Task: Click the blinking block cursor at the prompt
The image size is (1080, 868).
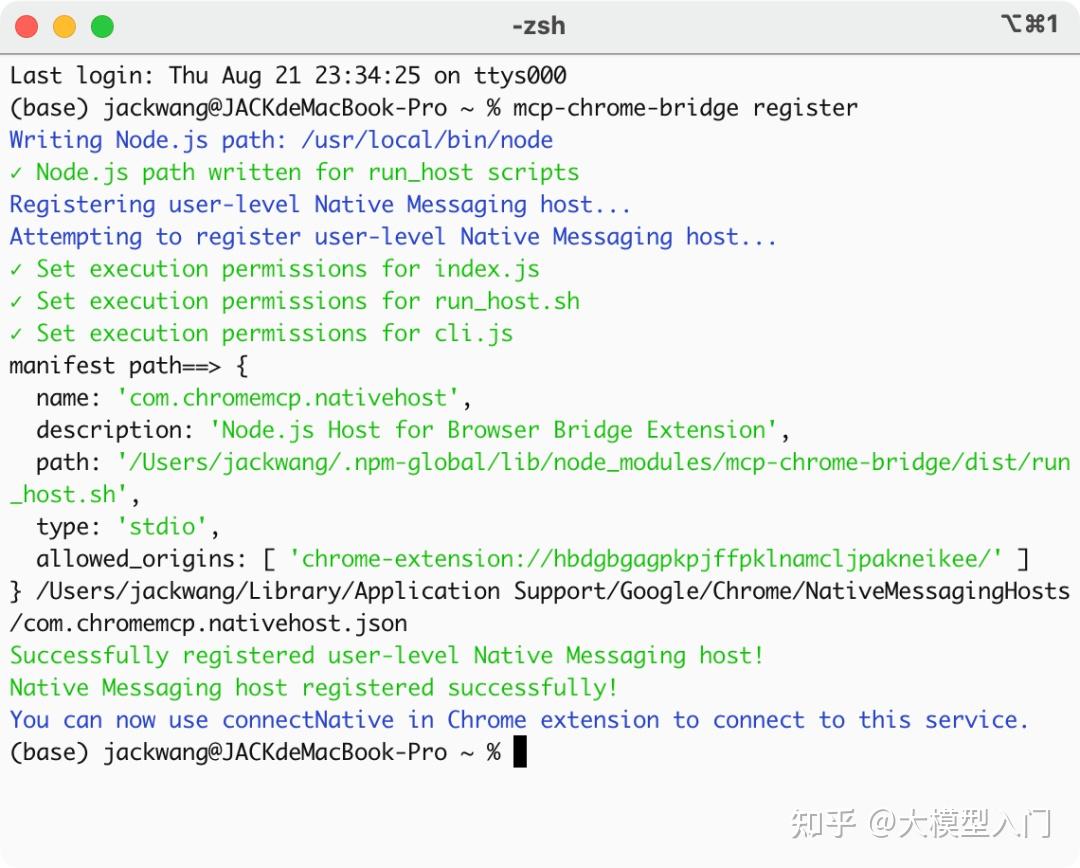Action: [520, 752]
